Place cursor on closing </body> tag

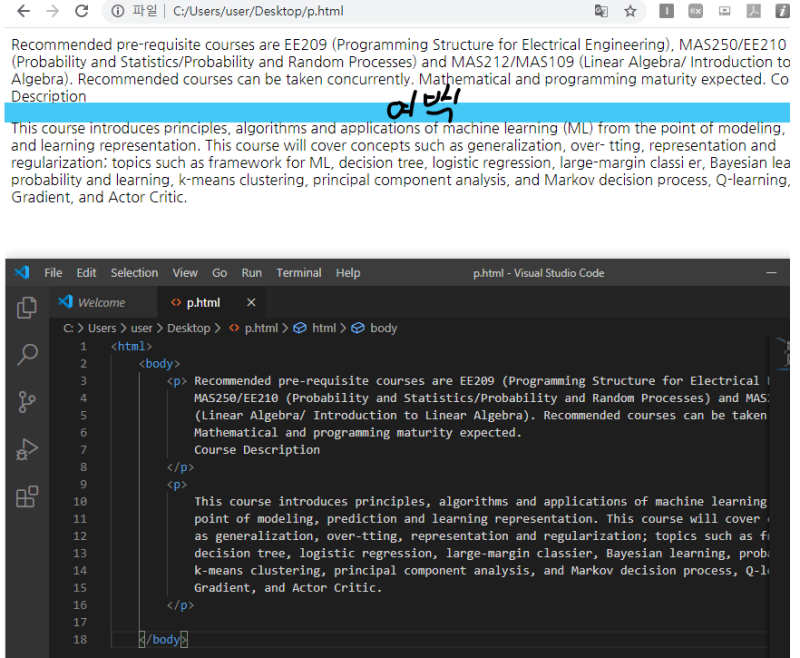click(163, 639)
